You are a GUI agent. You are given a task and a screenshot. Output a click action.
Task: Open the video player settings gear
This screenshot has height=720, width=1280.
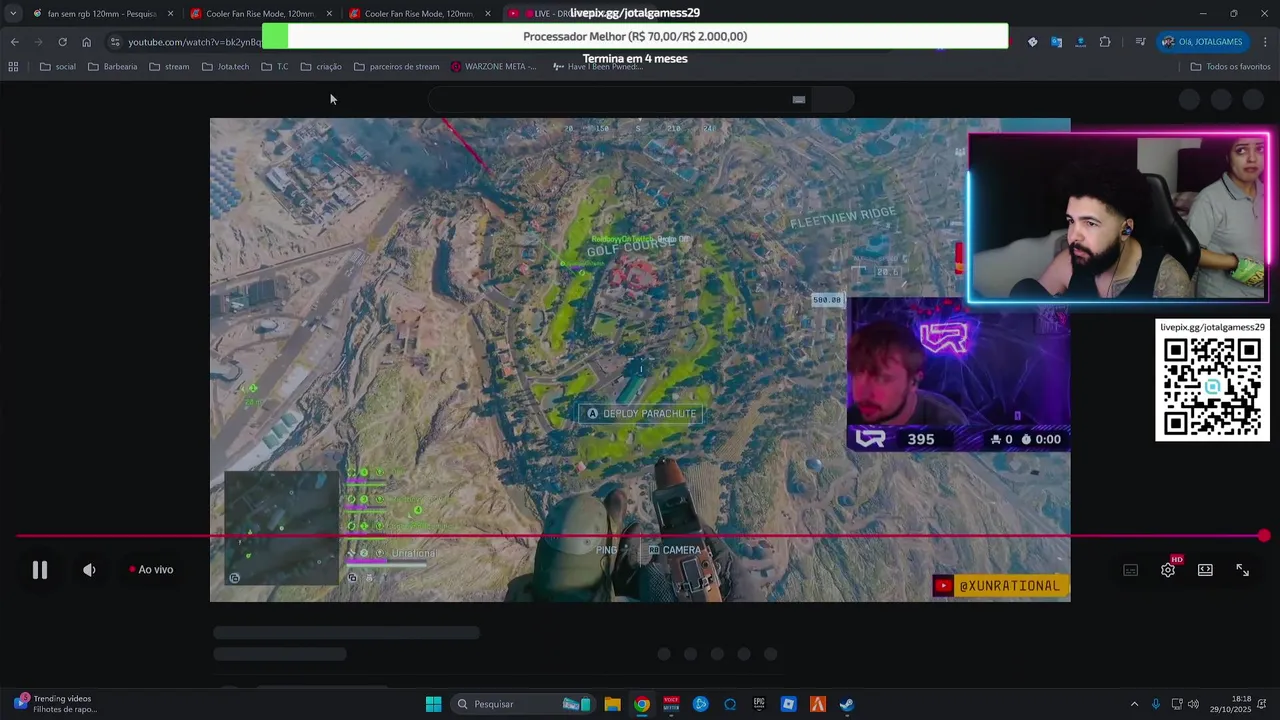(1168, 570)
